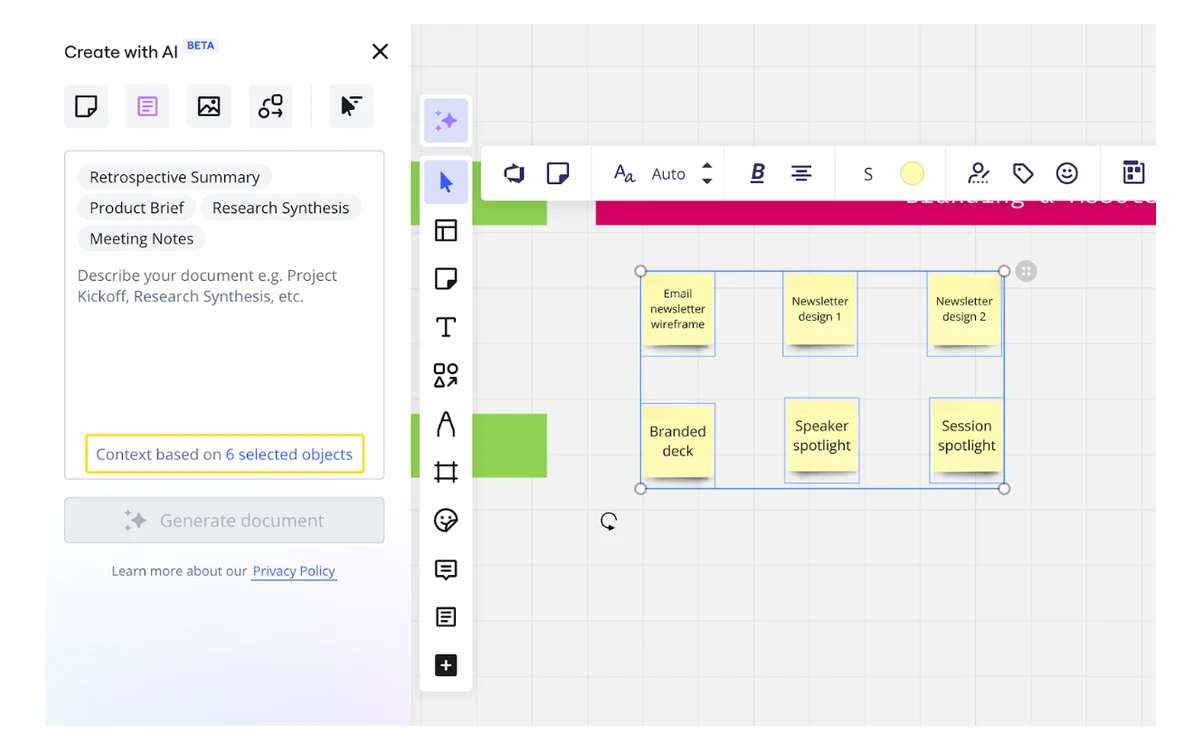Open the document notes tool in the vertical toolbar

click(446, 617)
